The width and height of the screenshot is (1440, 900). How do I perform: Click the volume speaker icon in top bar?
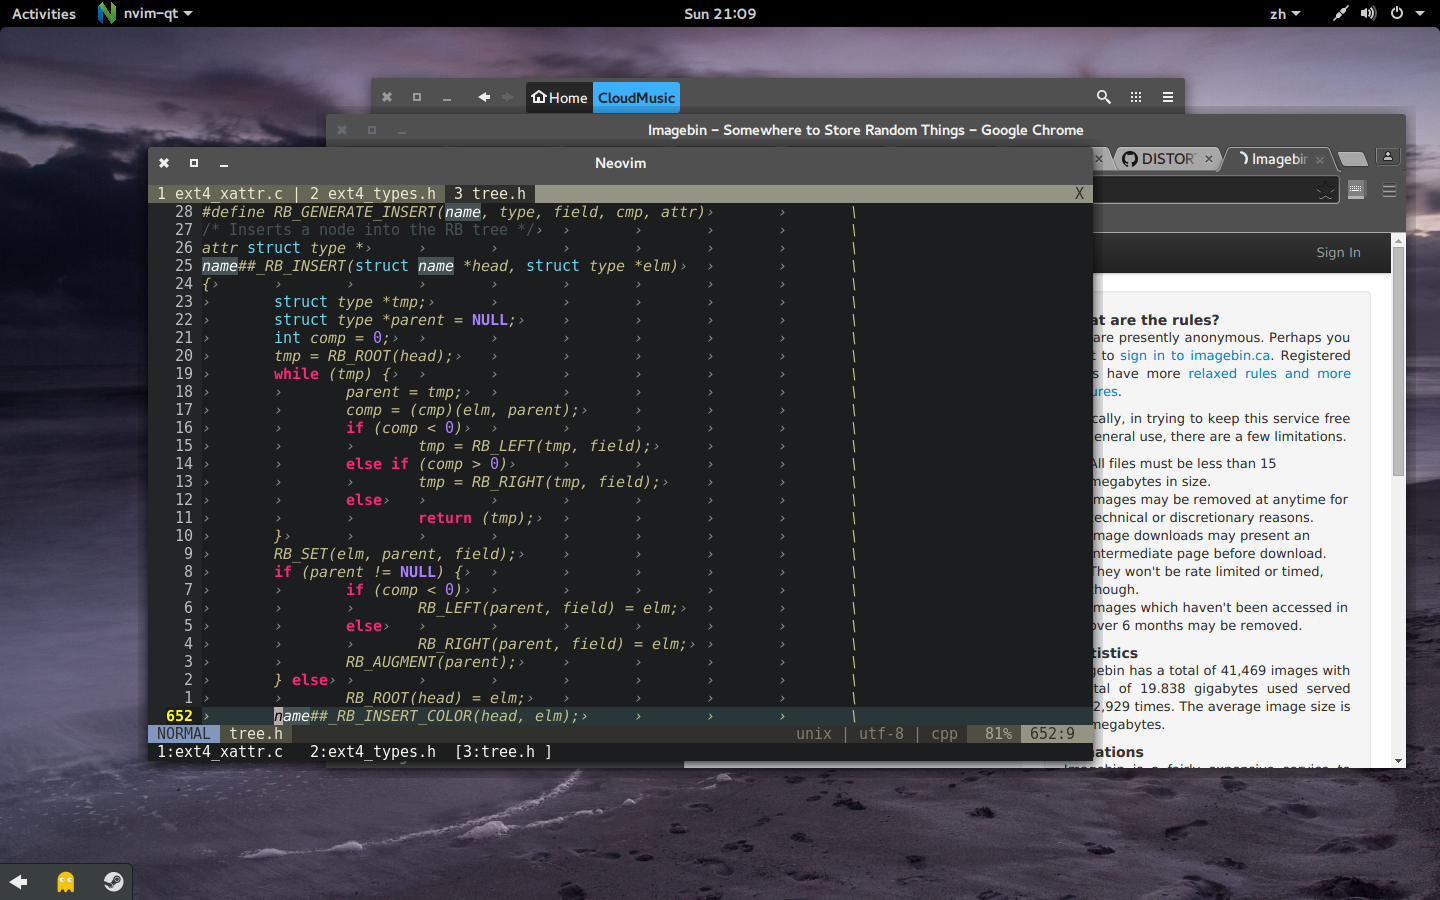point(1369,14)
